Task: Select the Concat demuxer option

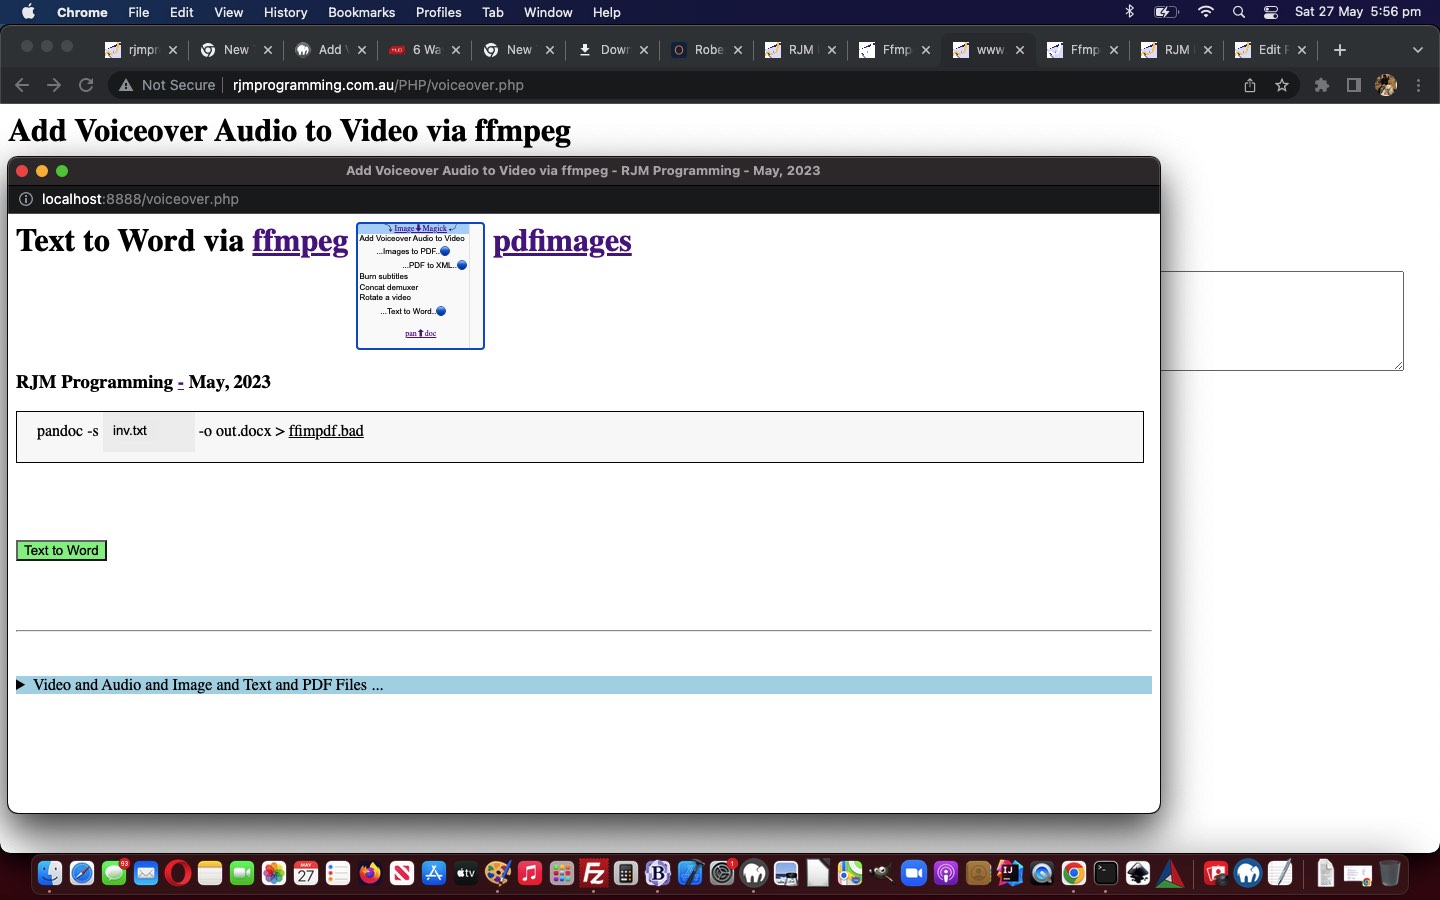Action: click(x=389, y=287)
